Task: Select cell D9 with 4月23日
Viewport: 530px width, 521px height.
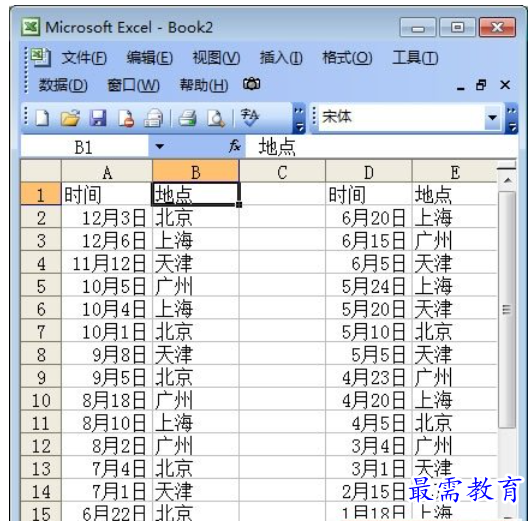Action: [x=369, y=377]
